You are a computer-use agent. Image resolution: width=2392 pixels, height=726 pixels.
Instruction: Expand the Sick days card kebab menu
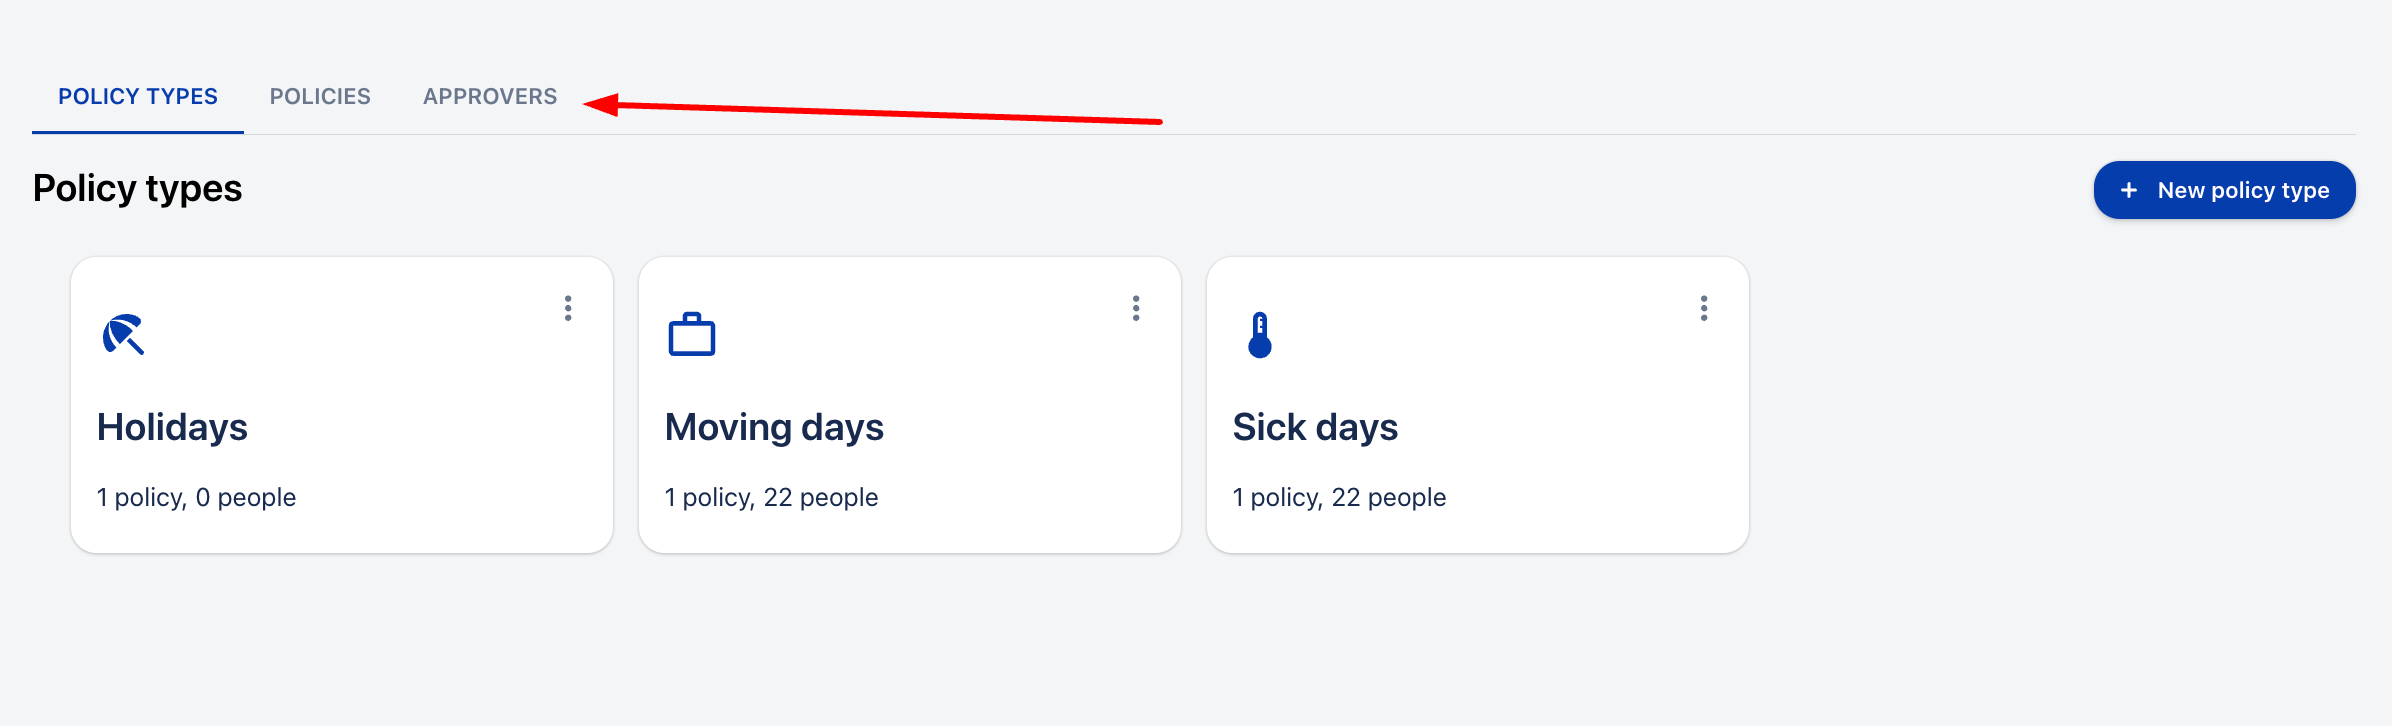(x=1704, y=308)
